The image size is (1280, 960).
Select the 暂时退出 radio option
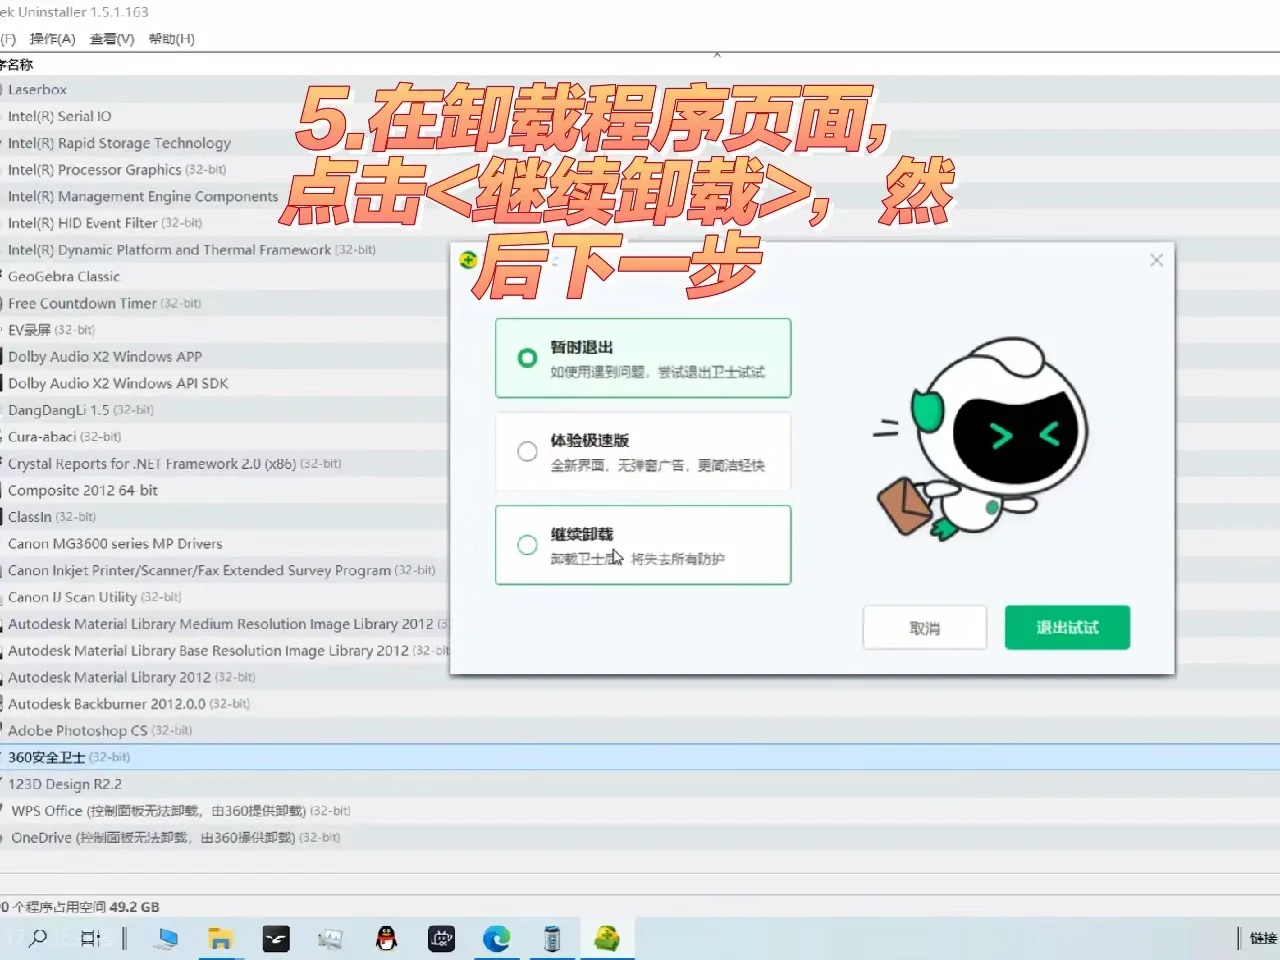[x=527, y=358]
